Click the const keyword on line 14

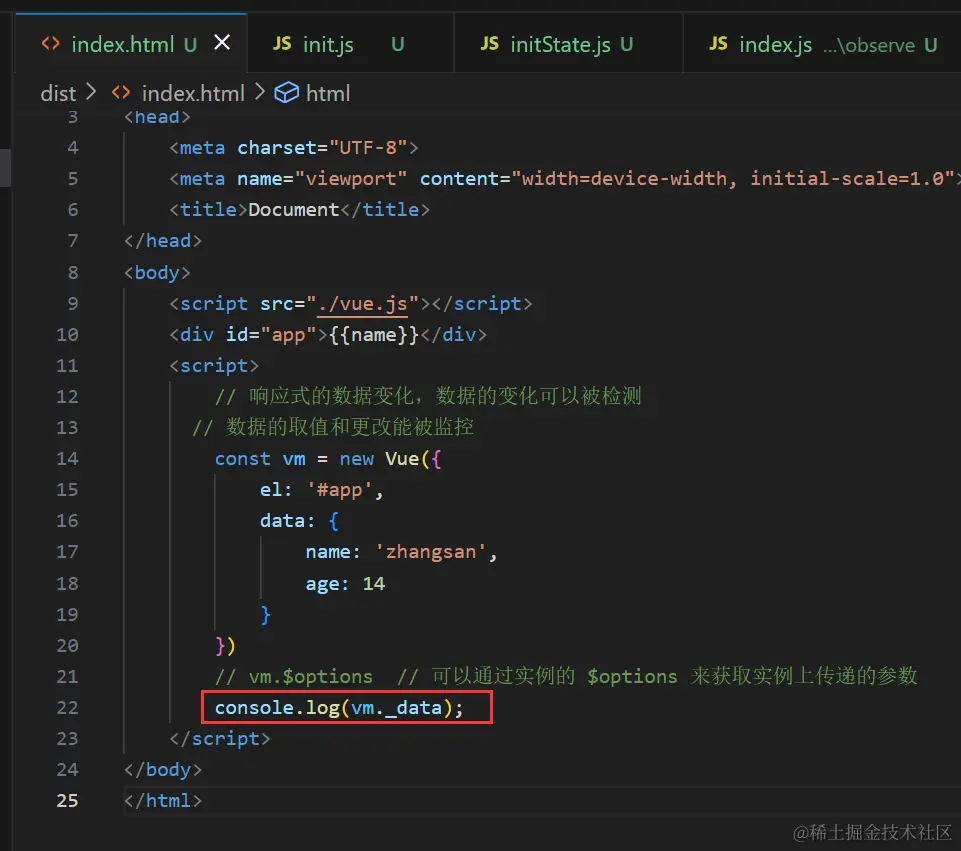tap(243, 459)
